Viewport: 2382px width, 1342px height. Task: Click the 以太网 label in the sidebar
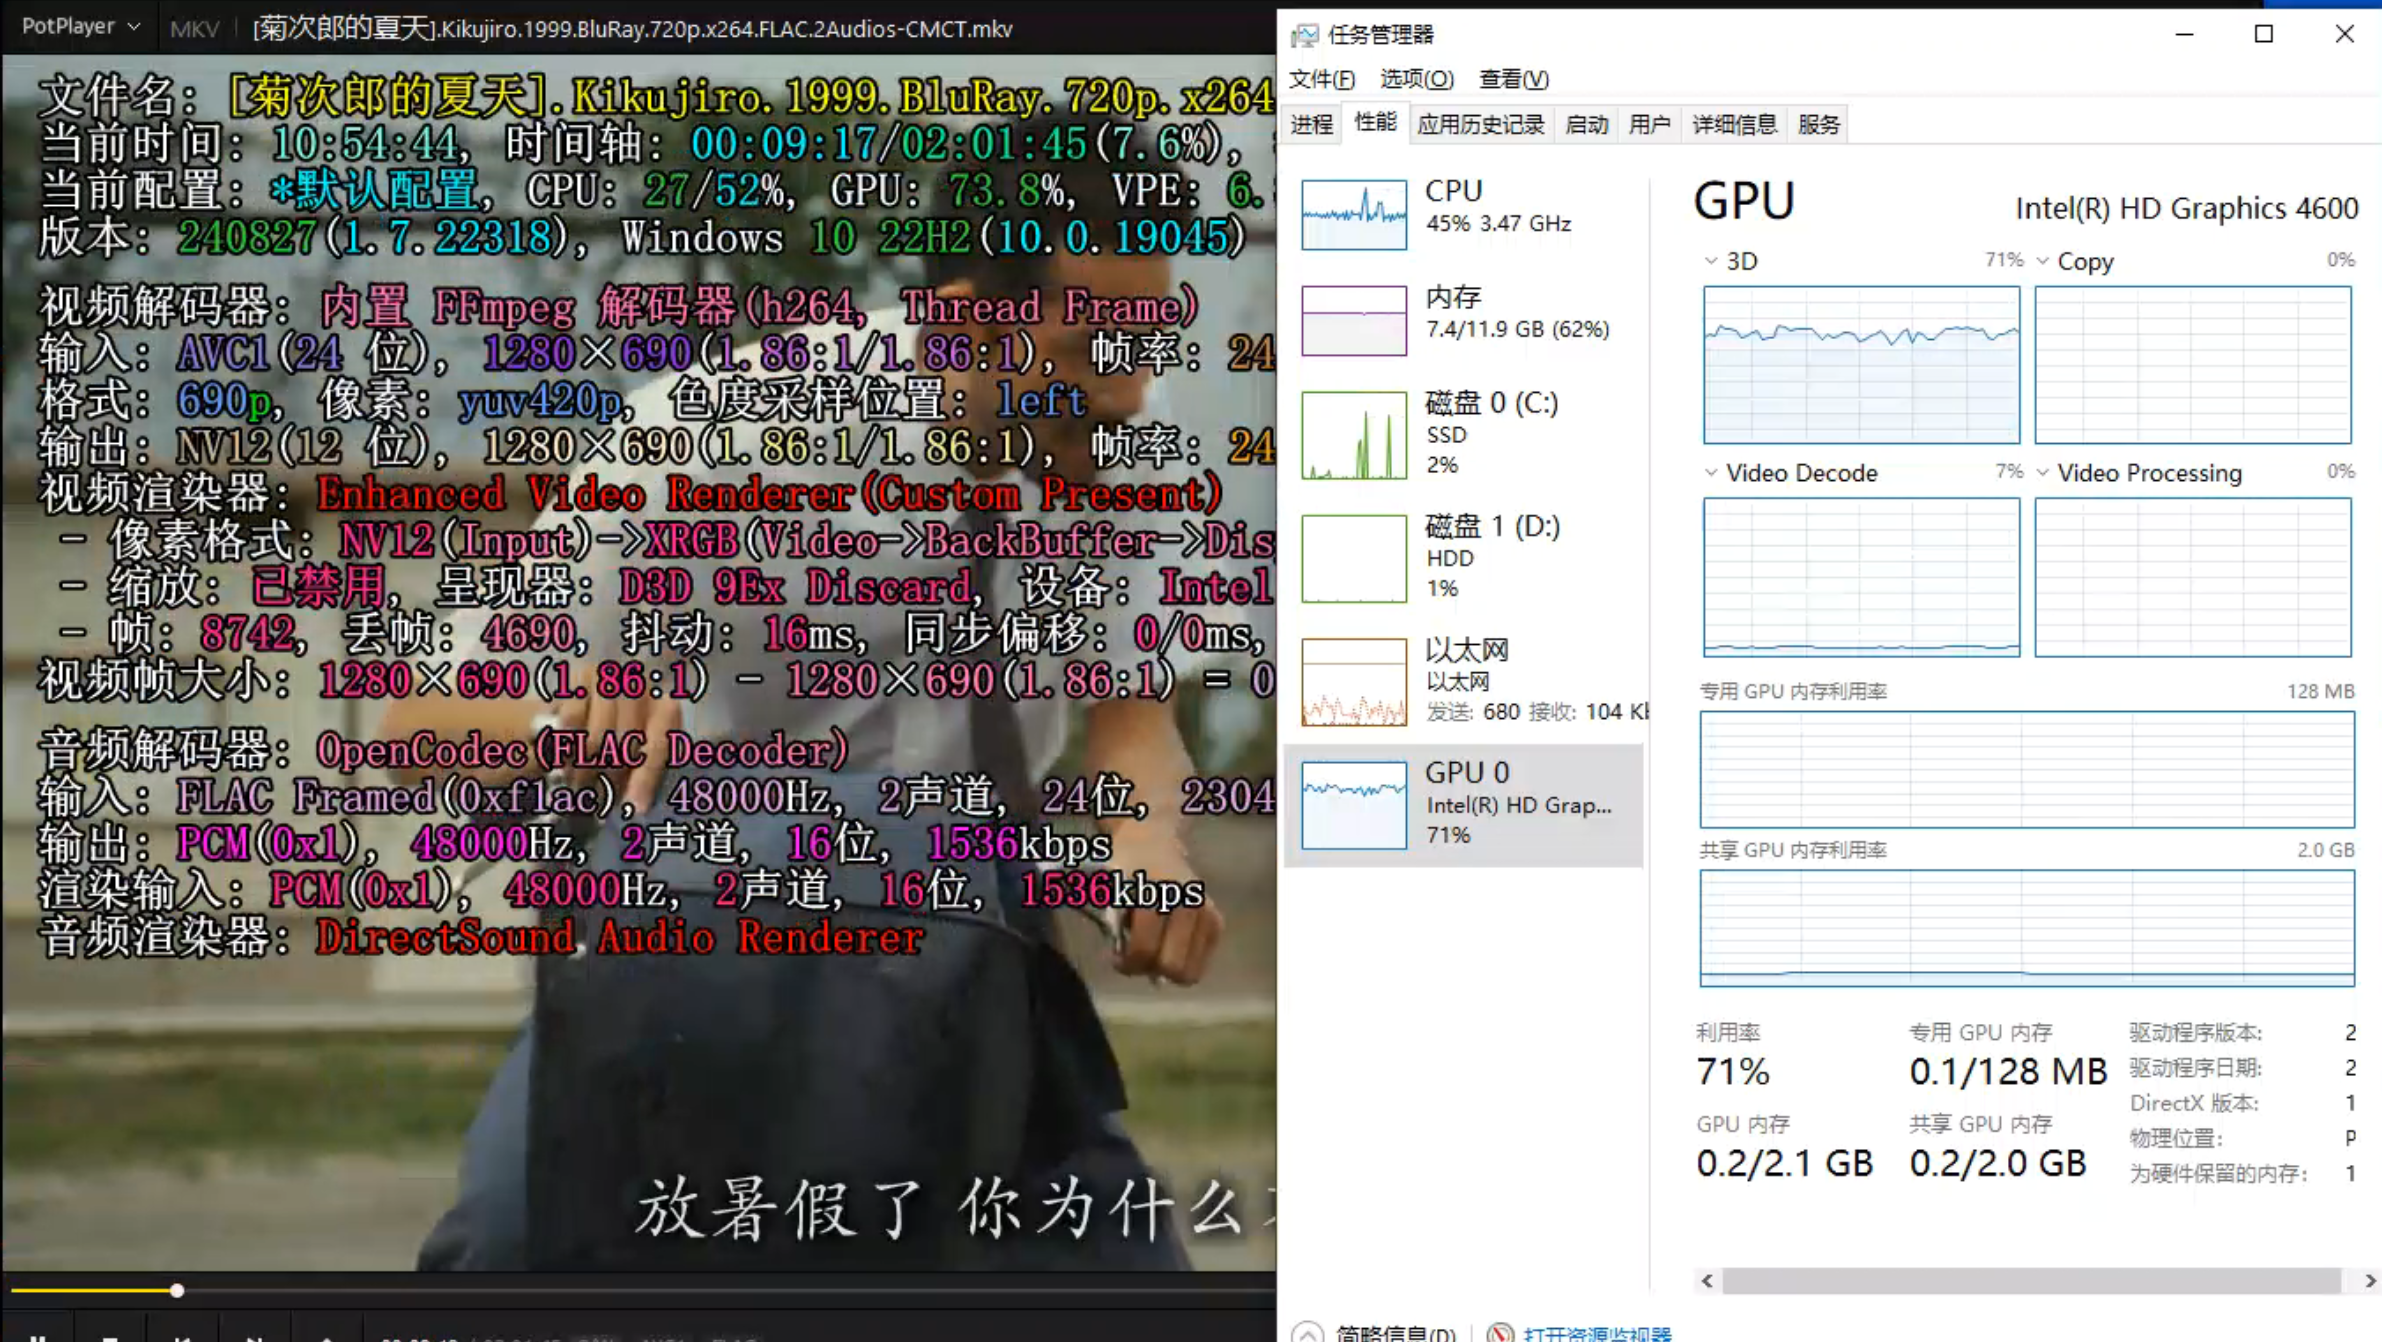click(1467, 650)
